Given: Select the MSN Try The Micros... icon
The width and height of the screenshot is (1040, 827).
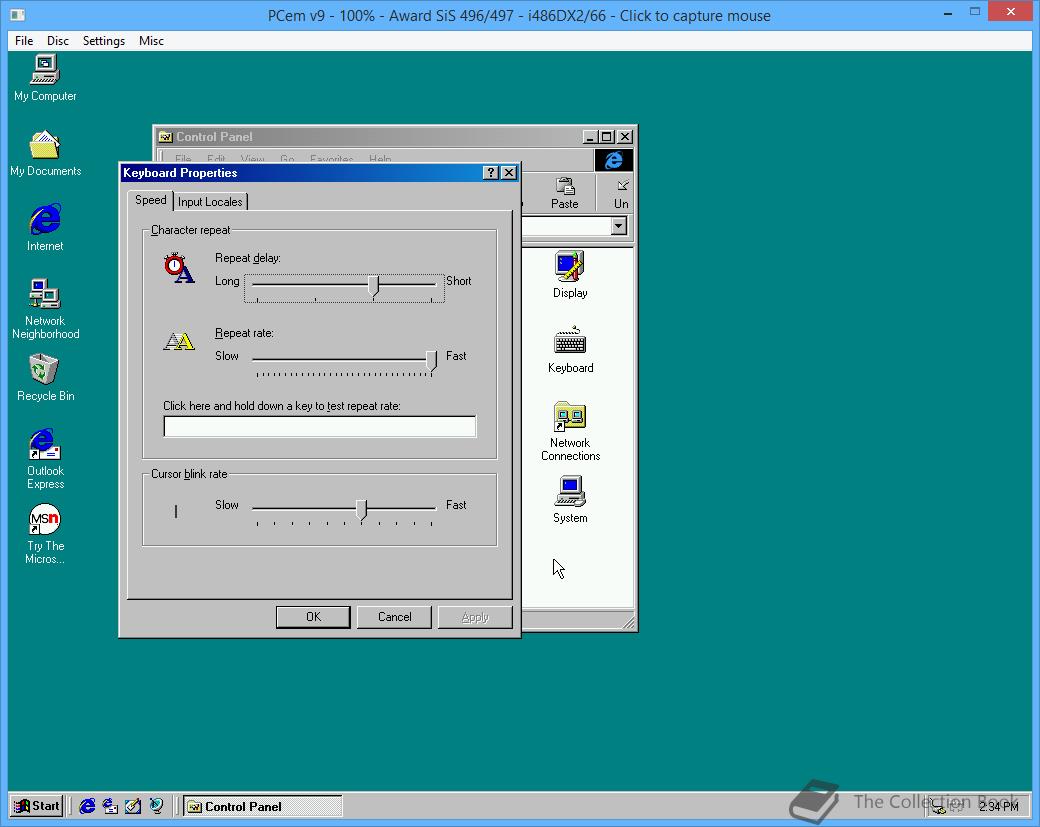Looking at the screenshot, I should pos(44,534).
